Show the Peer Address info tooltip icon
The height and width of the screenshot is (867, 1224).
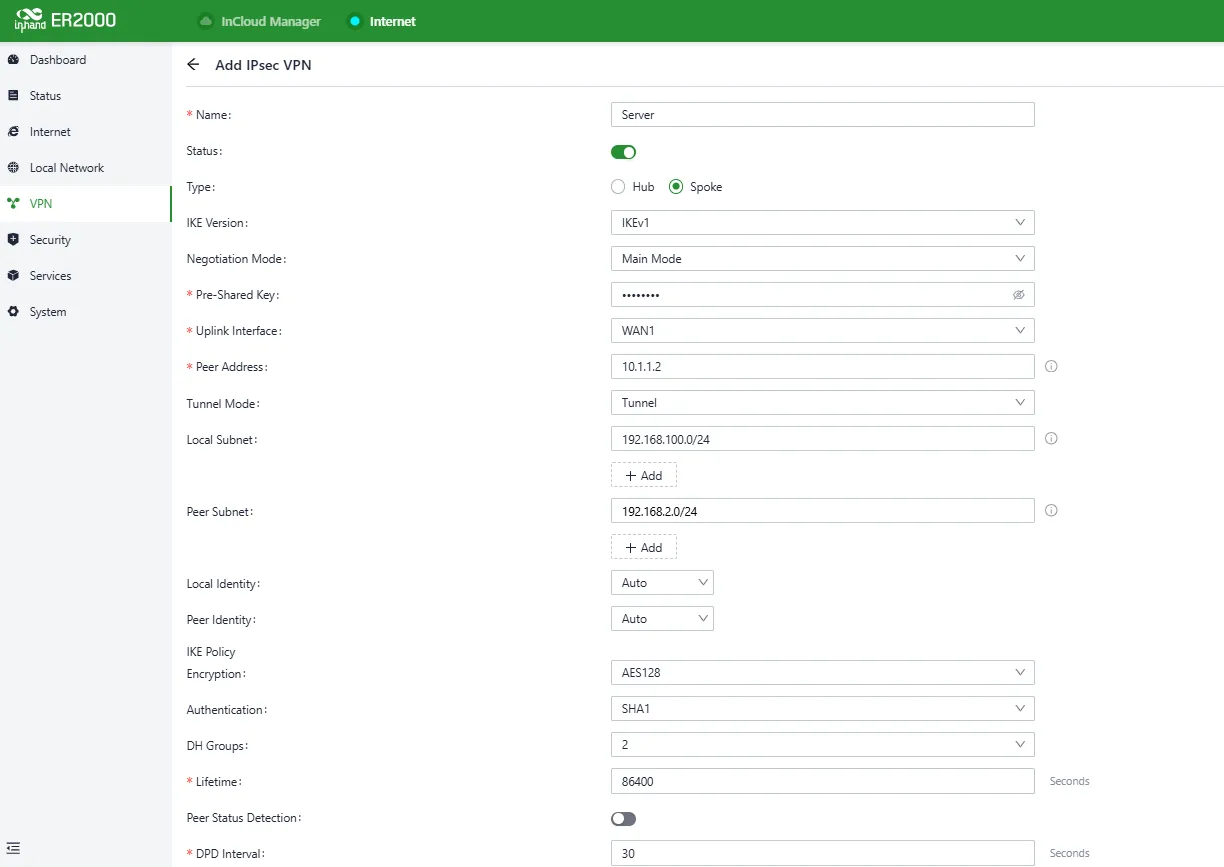click(x=1051, y=367)
